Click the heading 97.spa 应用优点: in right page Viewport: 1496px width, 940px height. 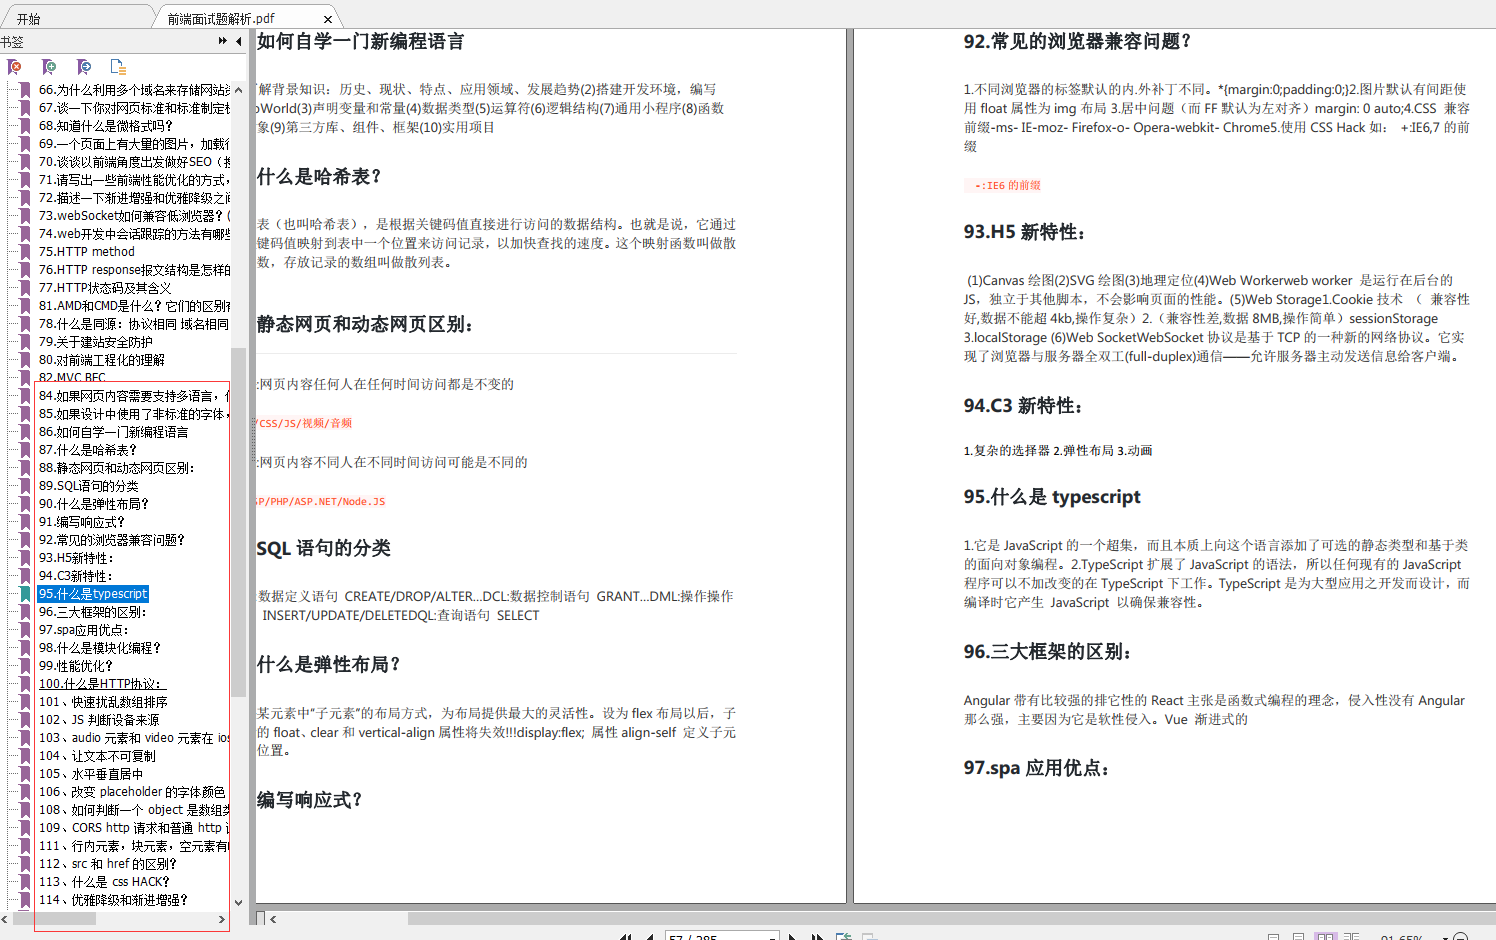click(1036, 768)
